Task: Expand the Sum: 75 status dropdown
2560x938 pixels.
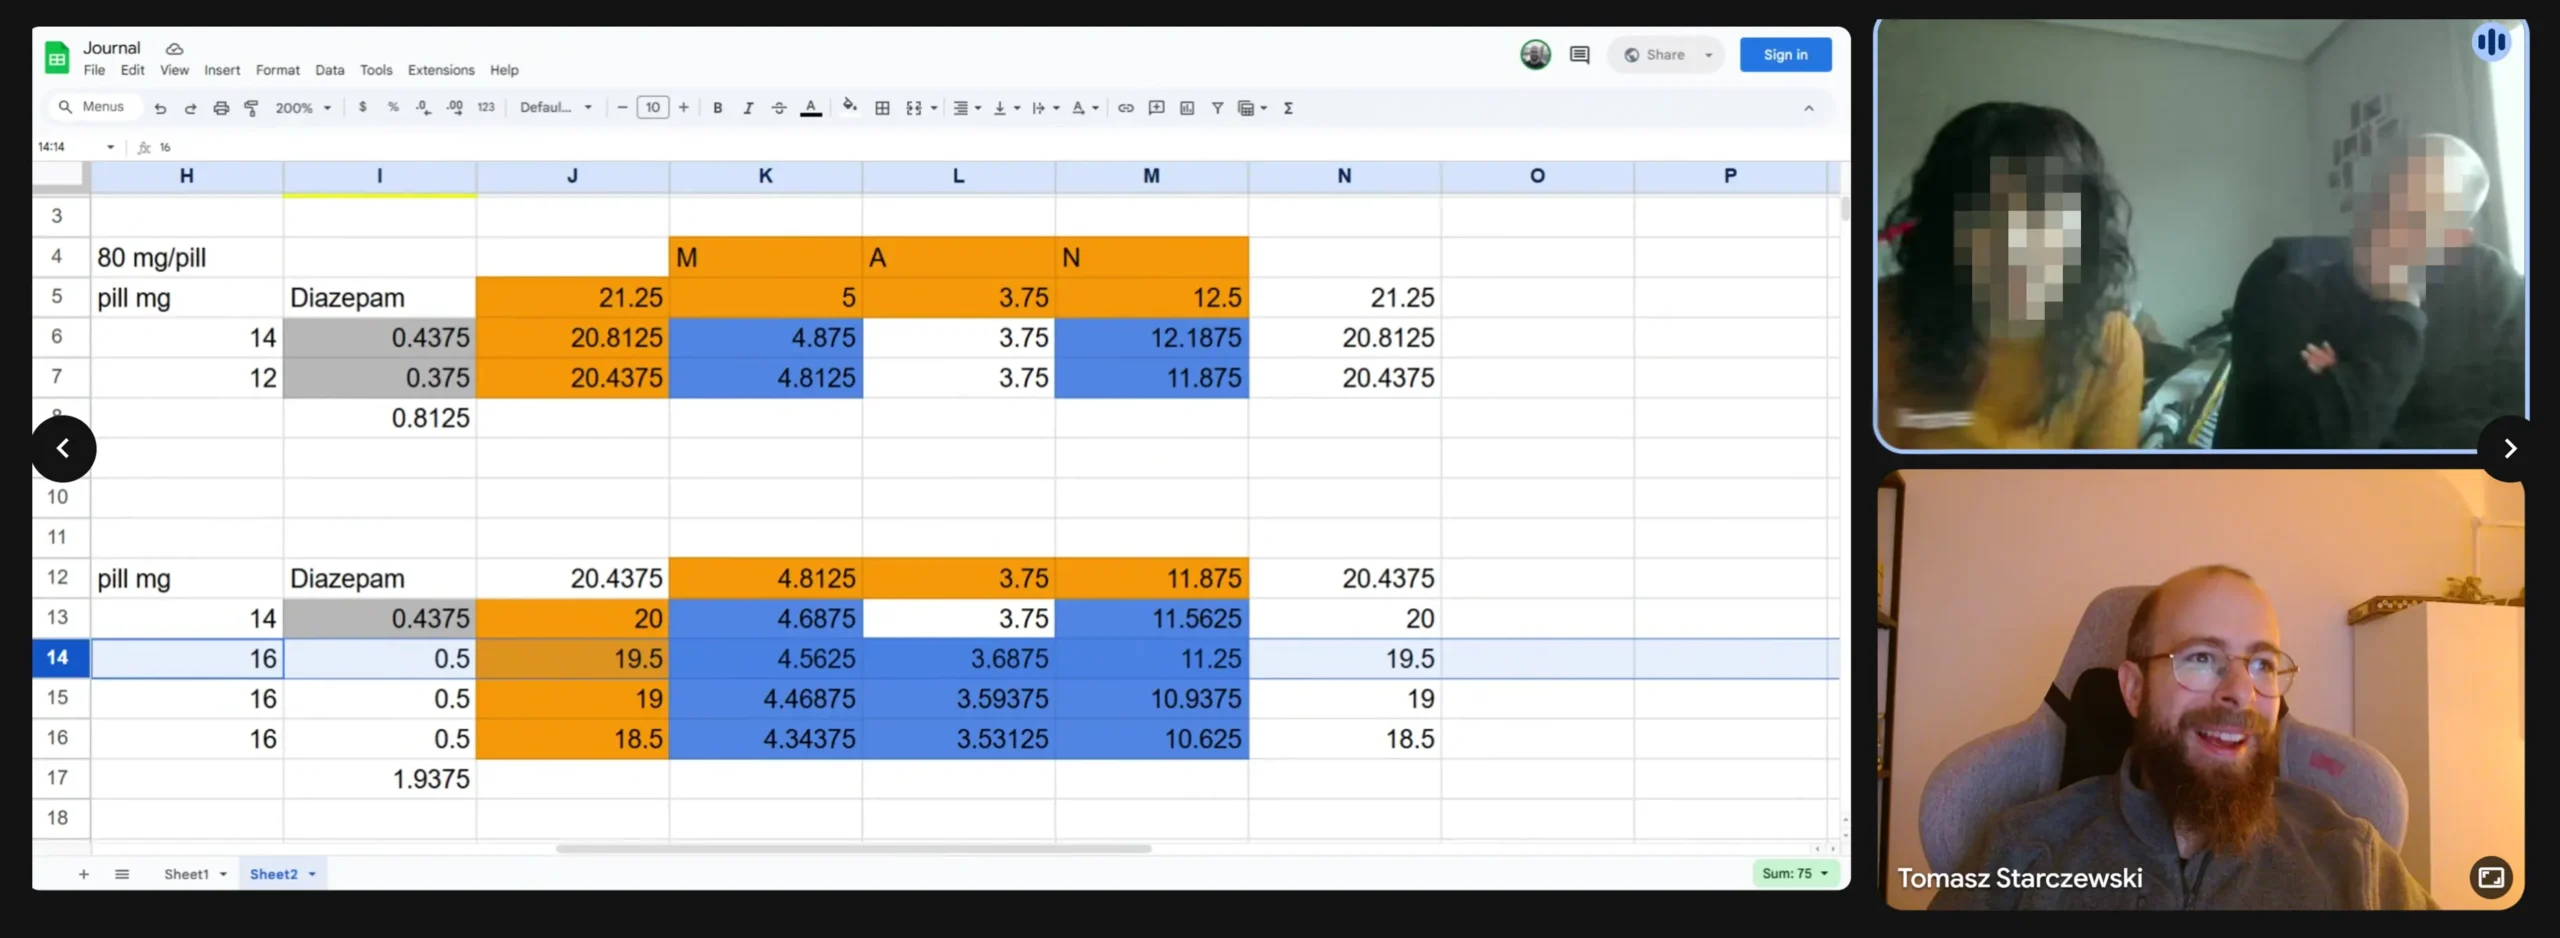Action: point(1795,873)
